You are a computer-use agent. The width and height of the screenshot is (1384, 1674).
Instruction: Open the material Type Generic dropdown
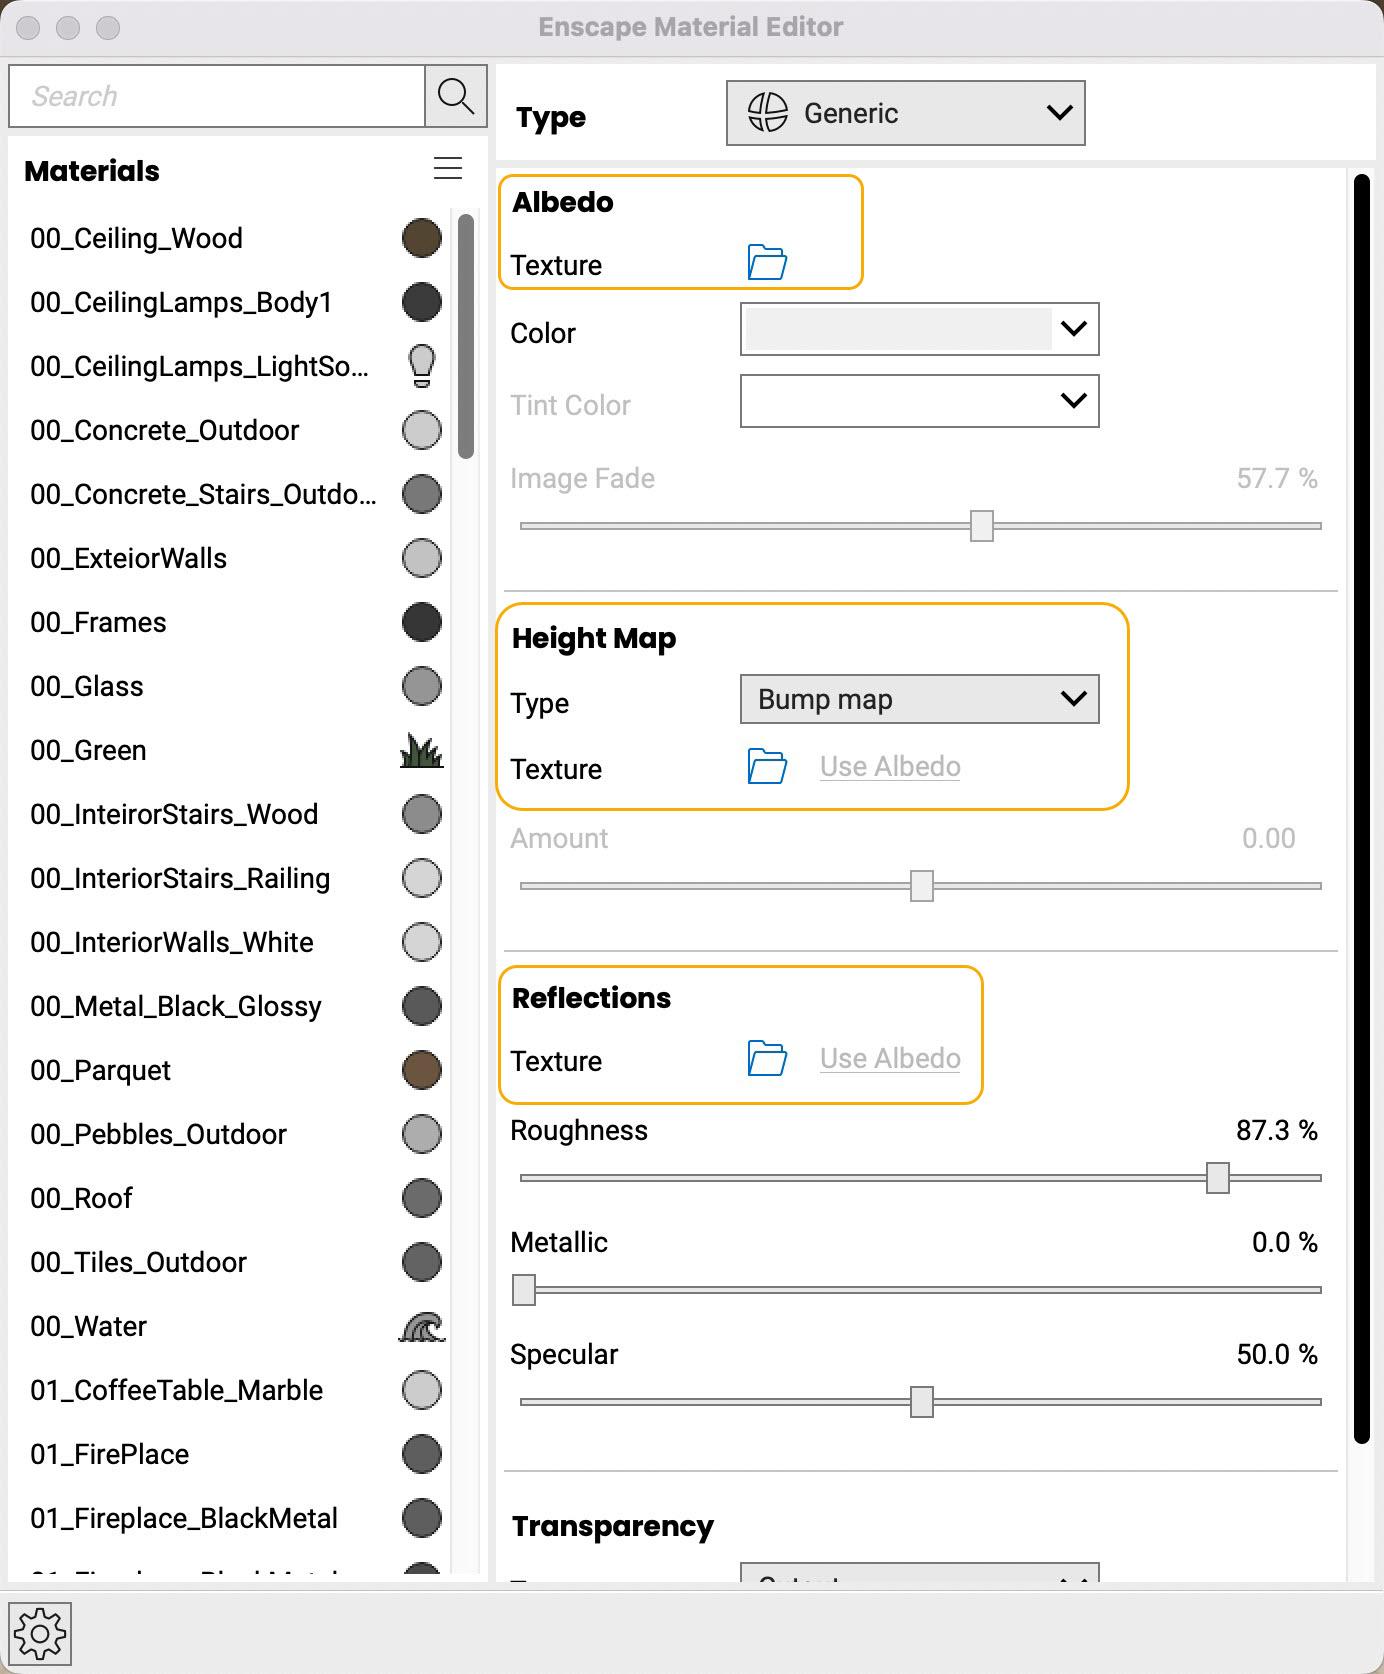905,113
